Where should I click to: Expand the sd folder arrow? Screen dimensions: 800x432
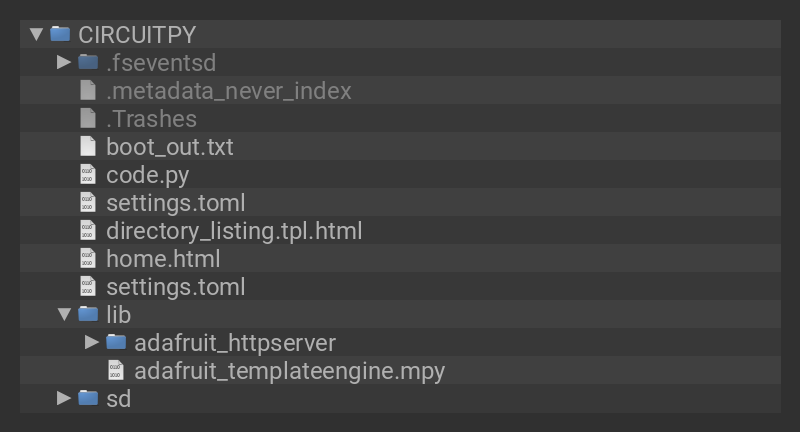[x=64, y=399]
